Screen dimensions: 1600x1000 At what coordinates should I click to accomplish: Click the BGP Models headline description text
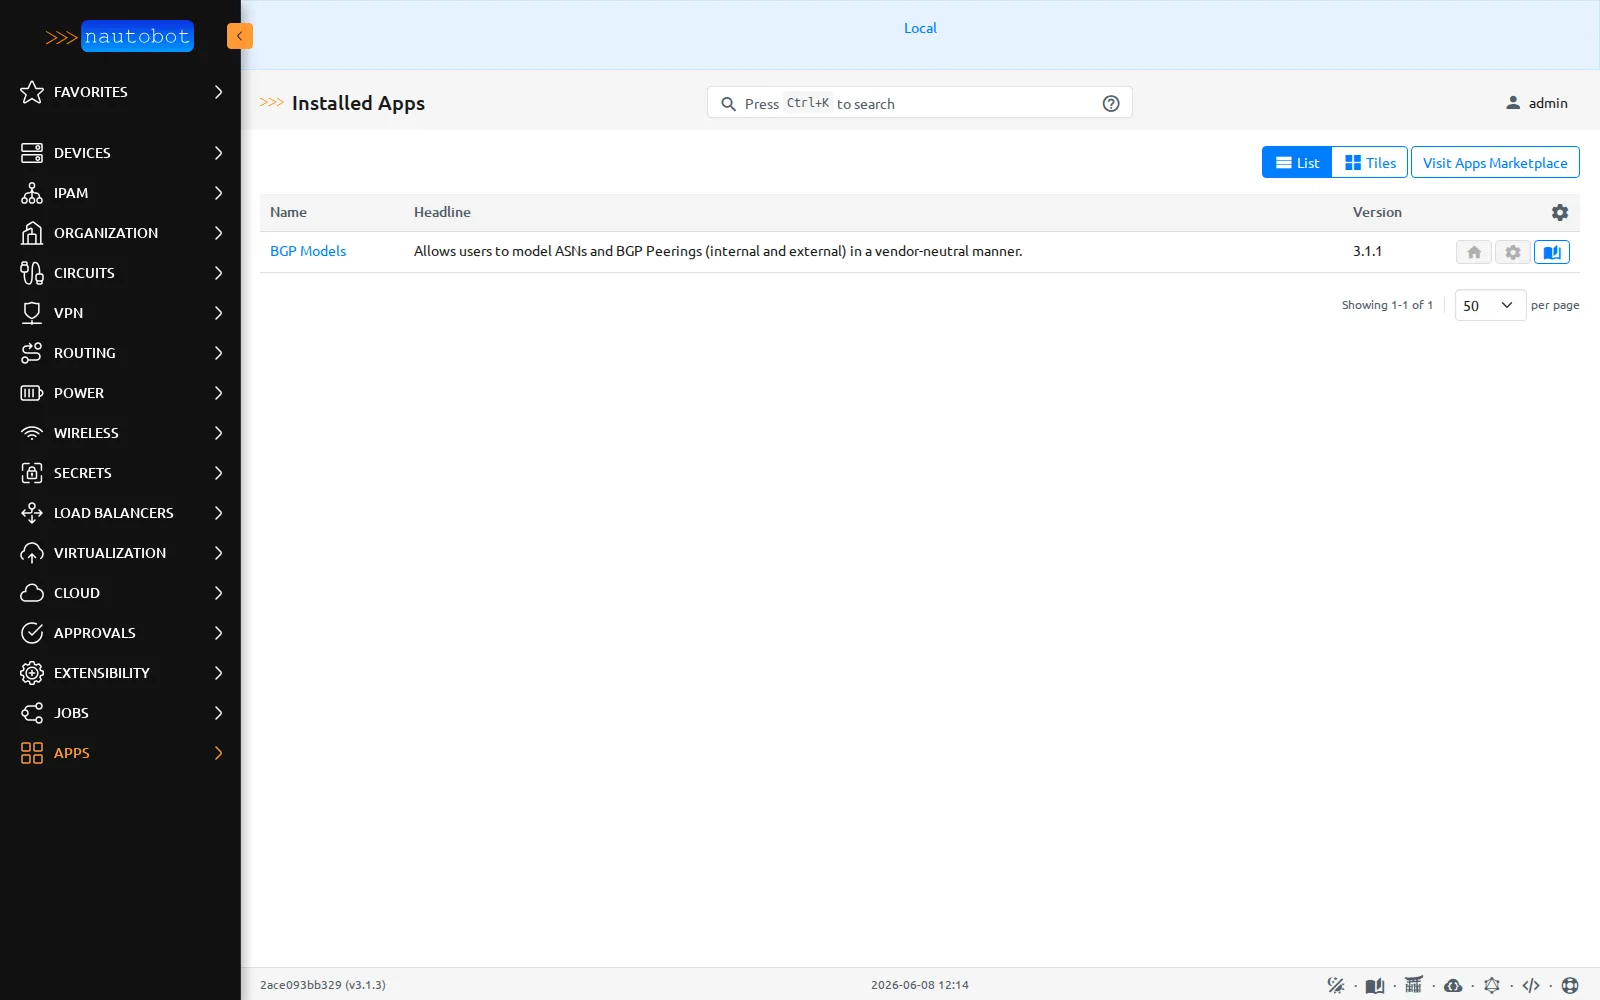[718, 251]
